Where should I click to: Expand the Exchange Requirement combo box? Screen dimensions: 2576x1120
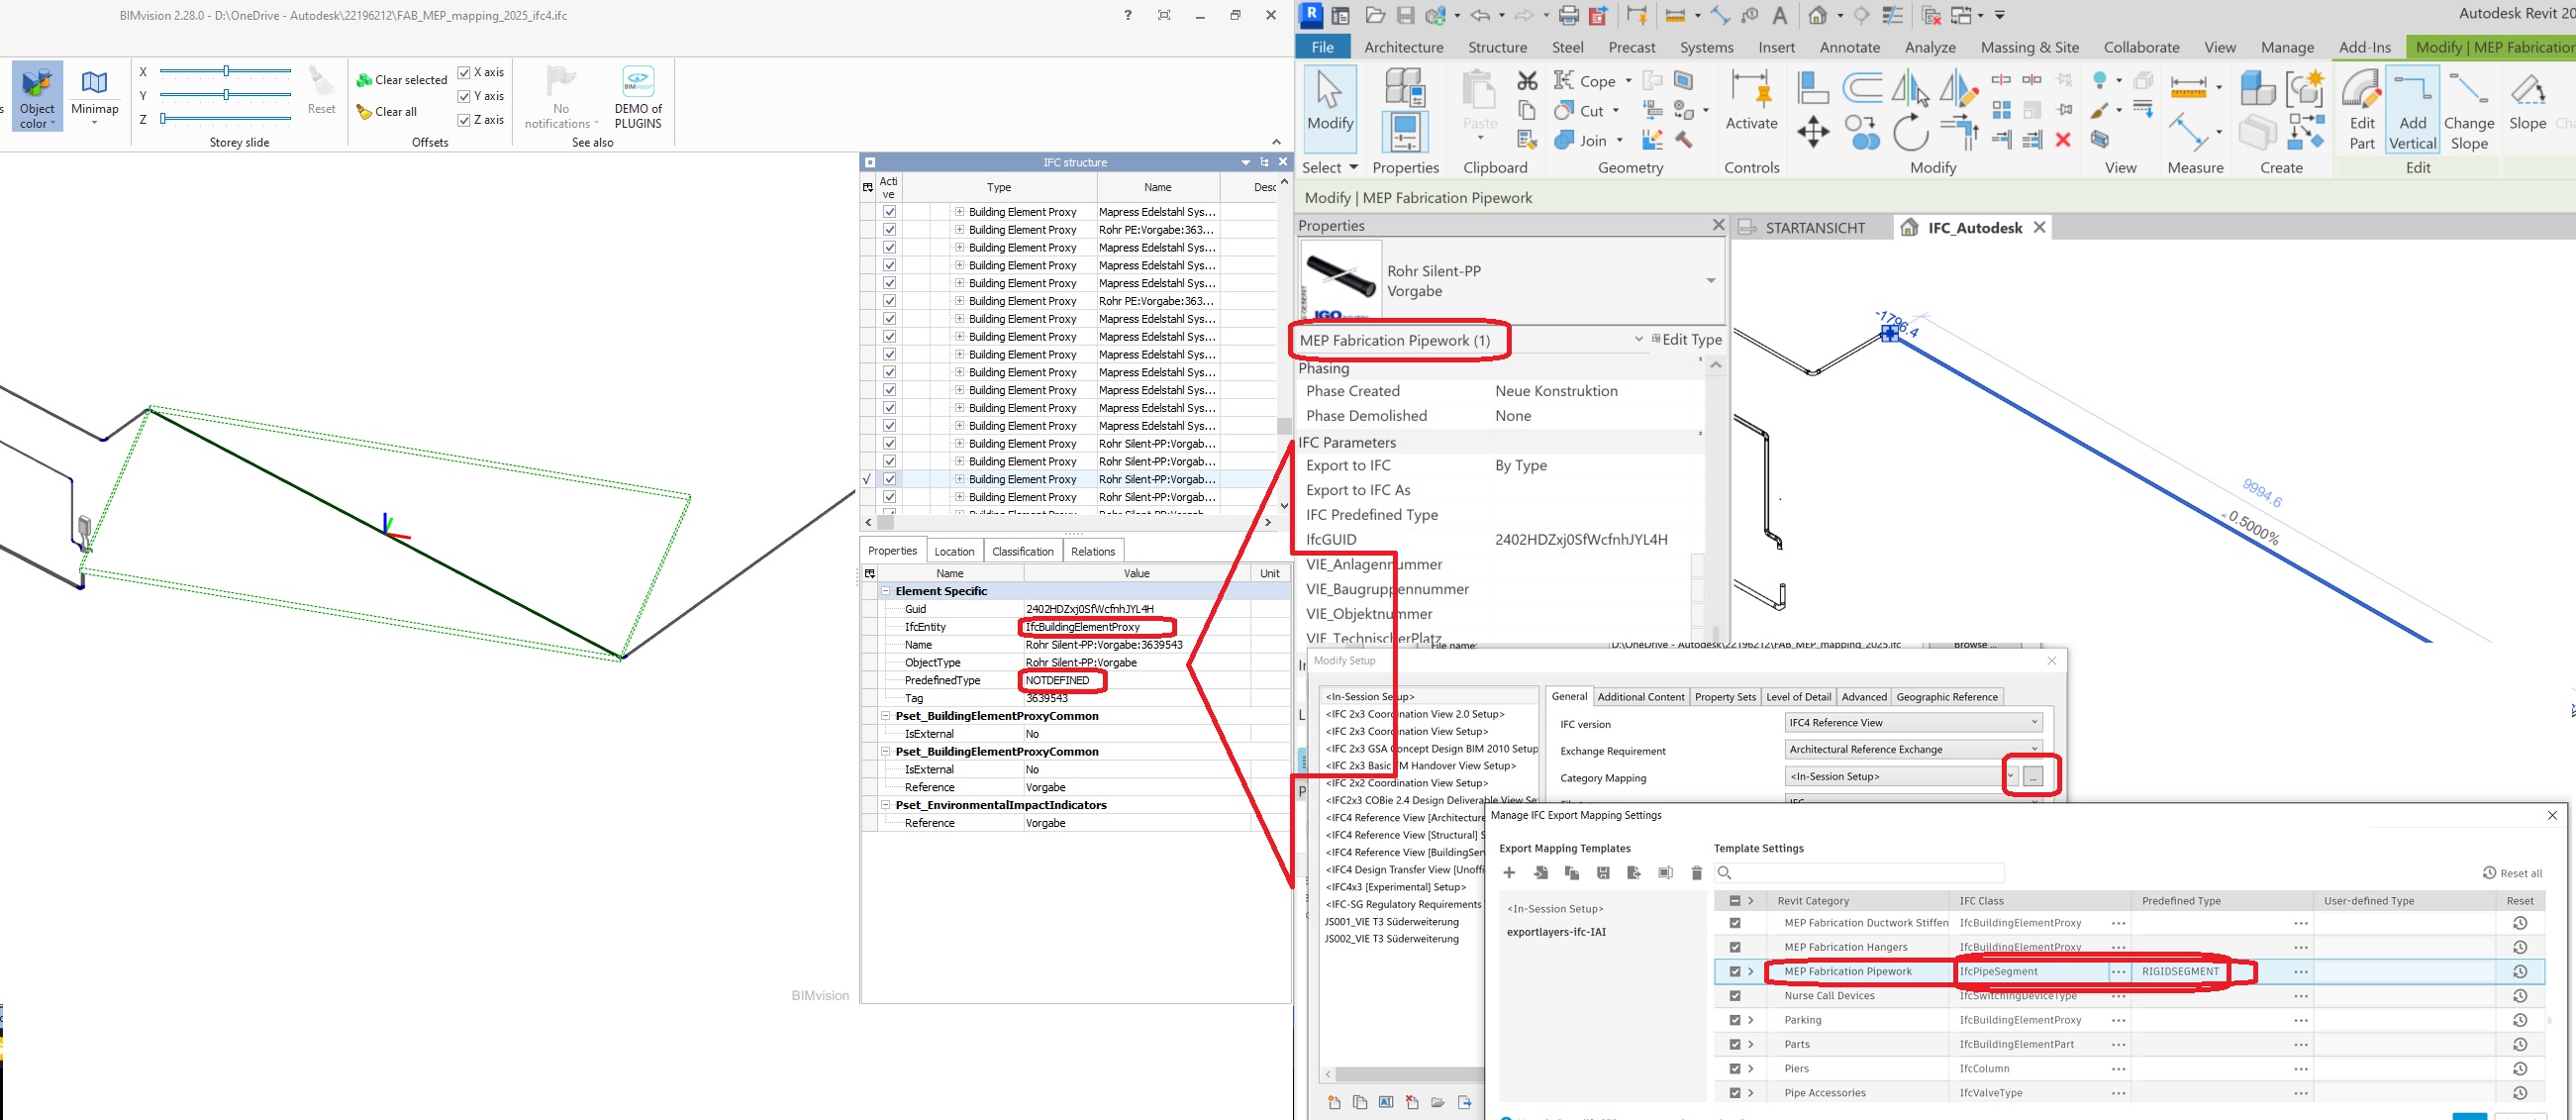pyautogui.click(x=1913, y=749)
